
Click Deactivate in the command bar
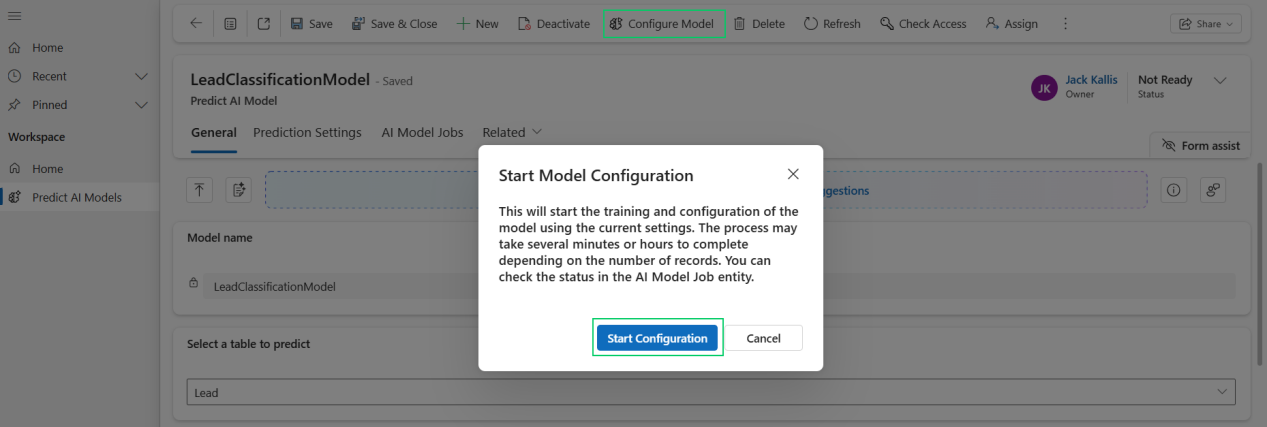point(554,24)
